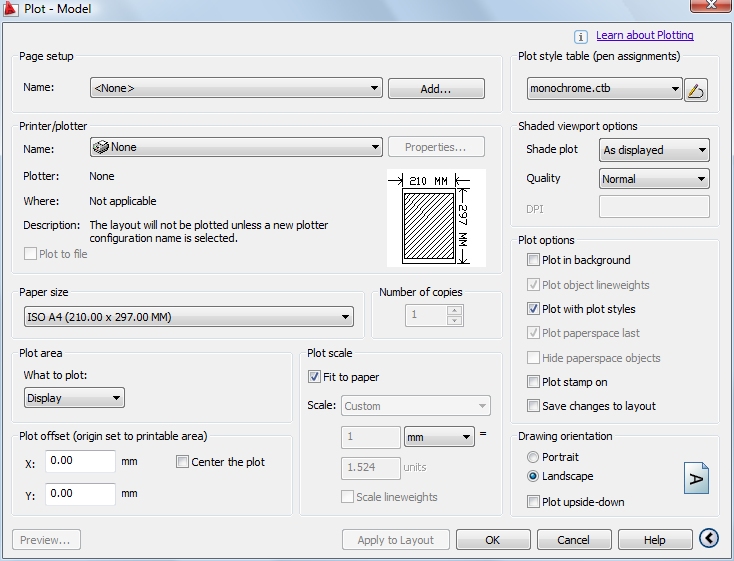Viewport: 734px width, 561px height.
Task: Open the Quality Normal dropdown
Action: [654, 179]
